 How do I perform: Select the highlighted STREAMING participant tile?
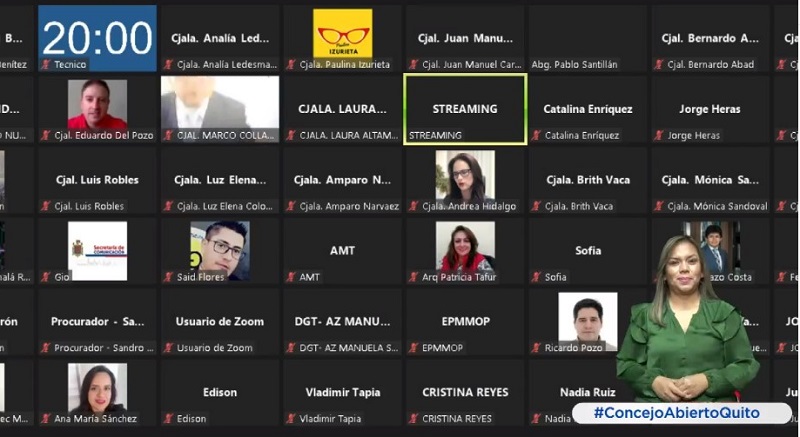tap(465, 109)
